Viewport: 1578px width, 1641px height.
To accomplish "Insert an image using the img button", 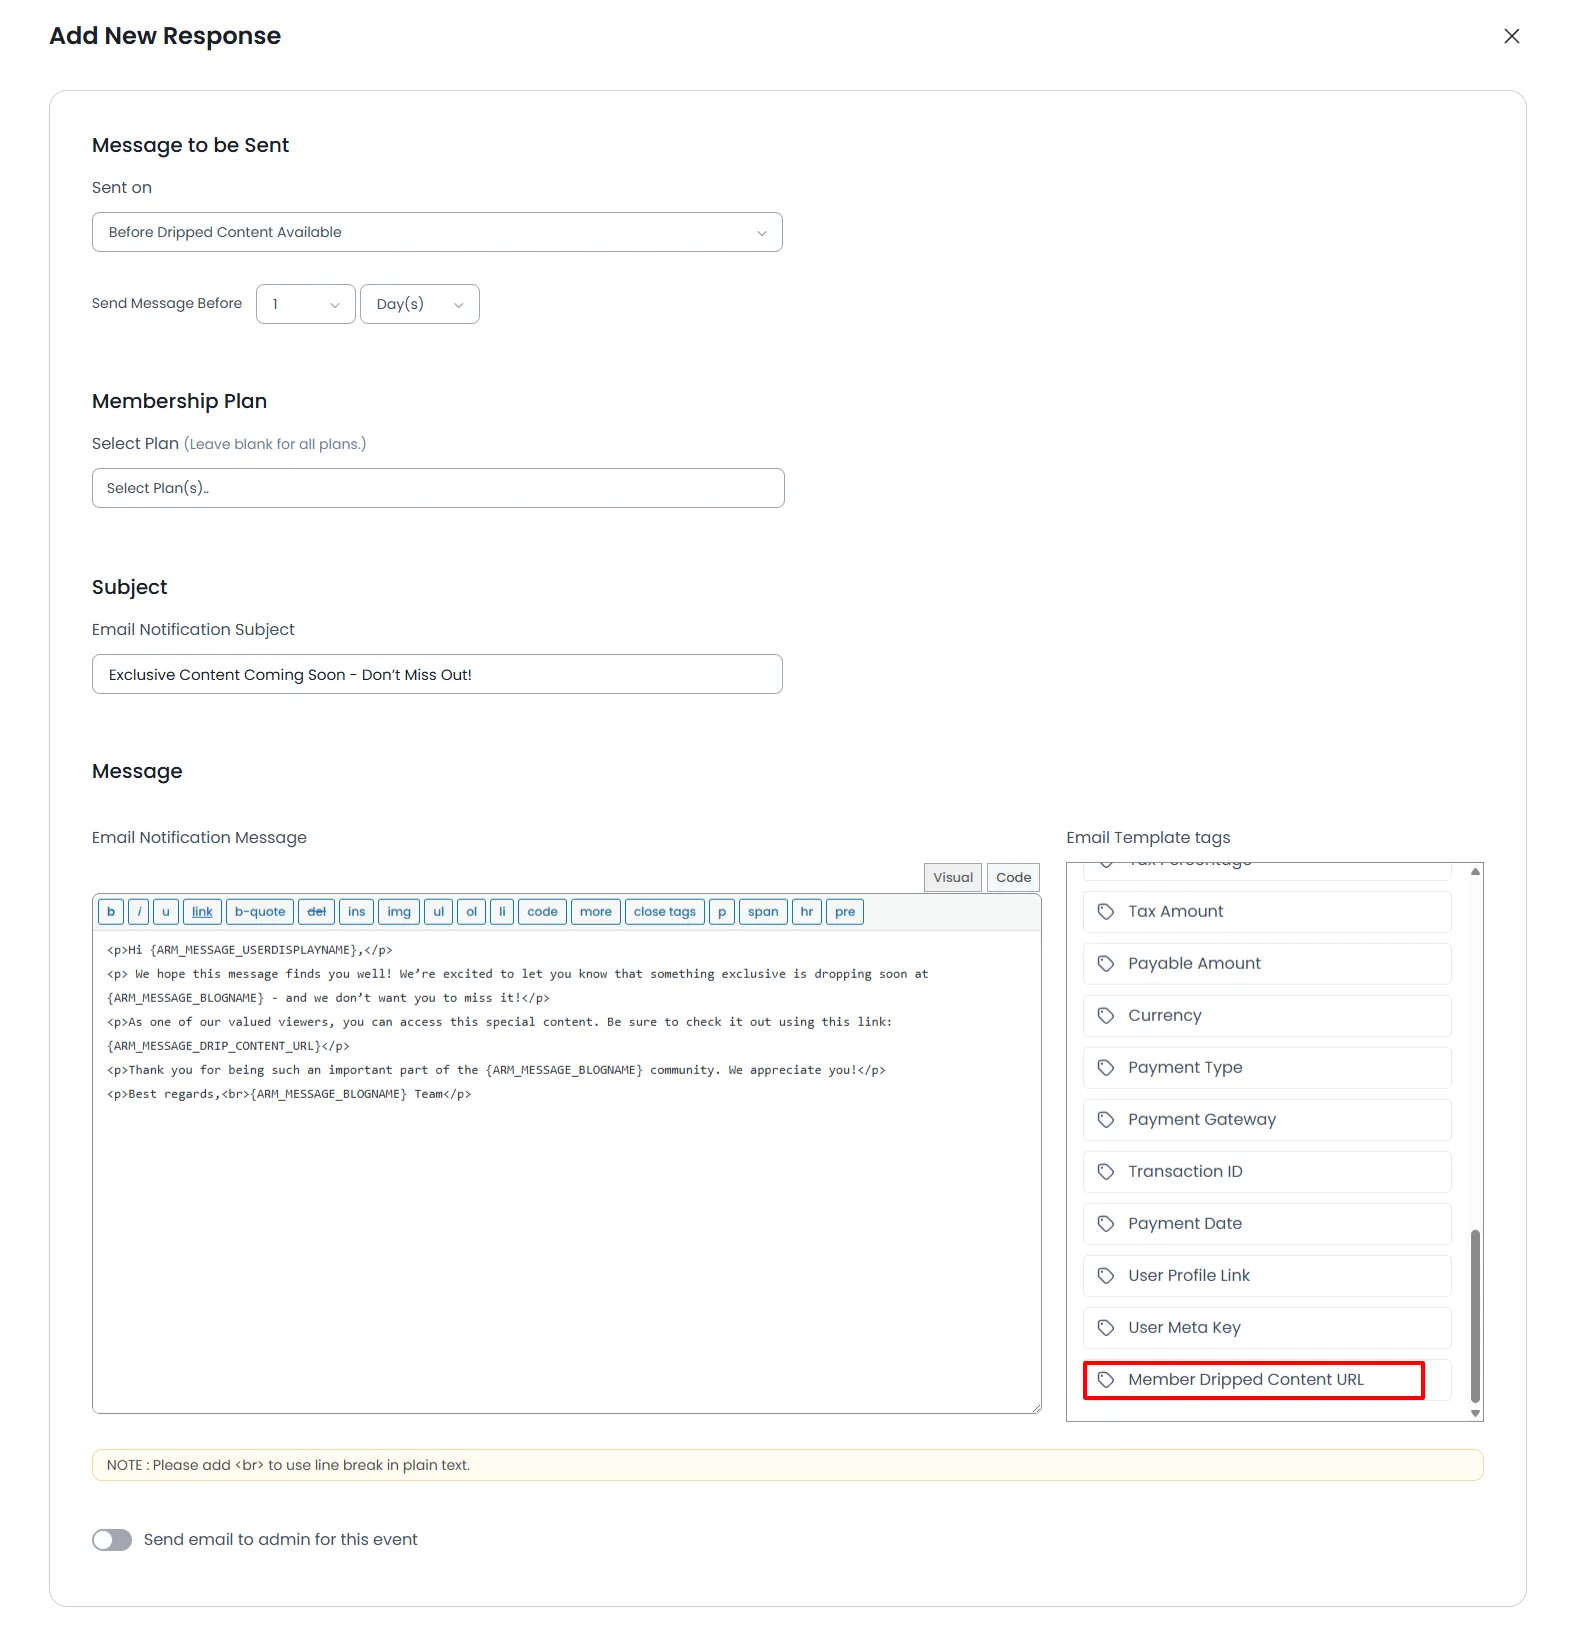I will pos(398,911).
